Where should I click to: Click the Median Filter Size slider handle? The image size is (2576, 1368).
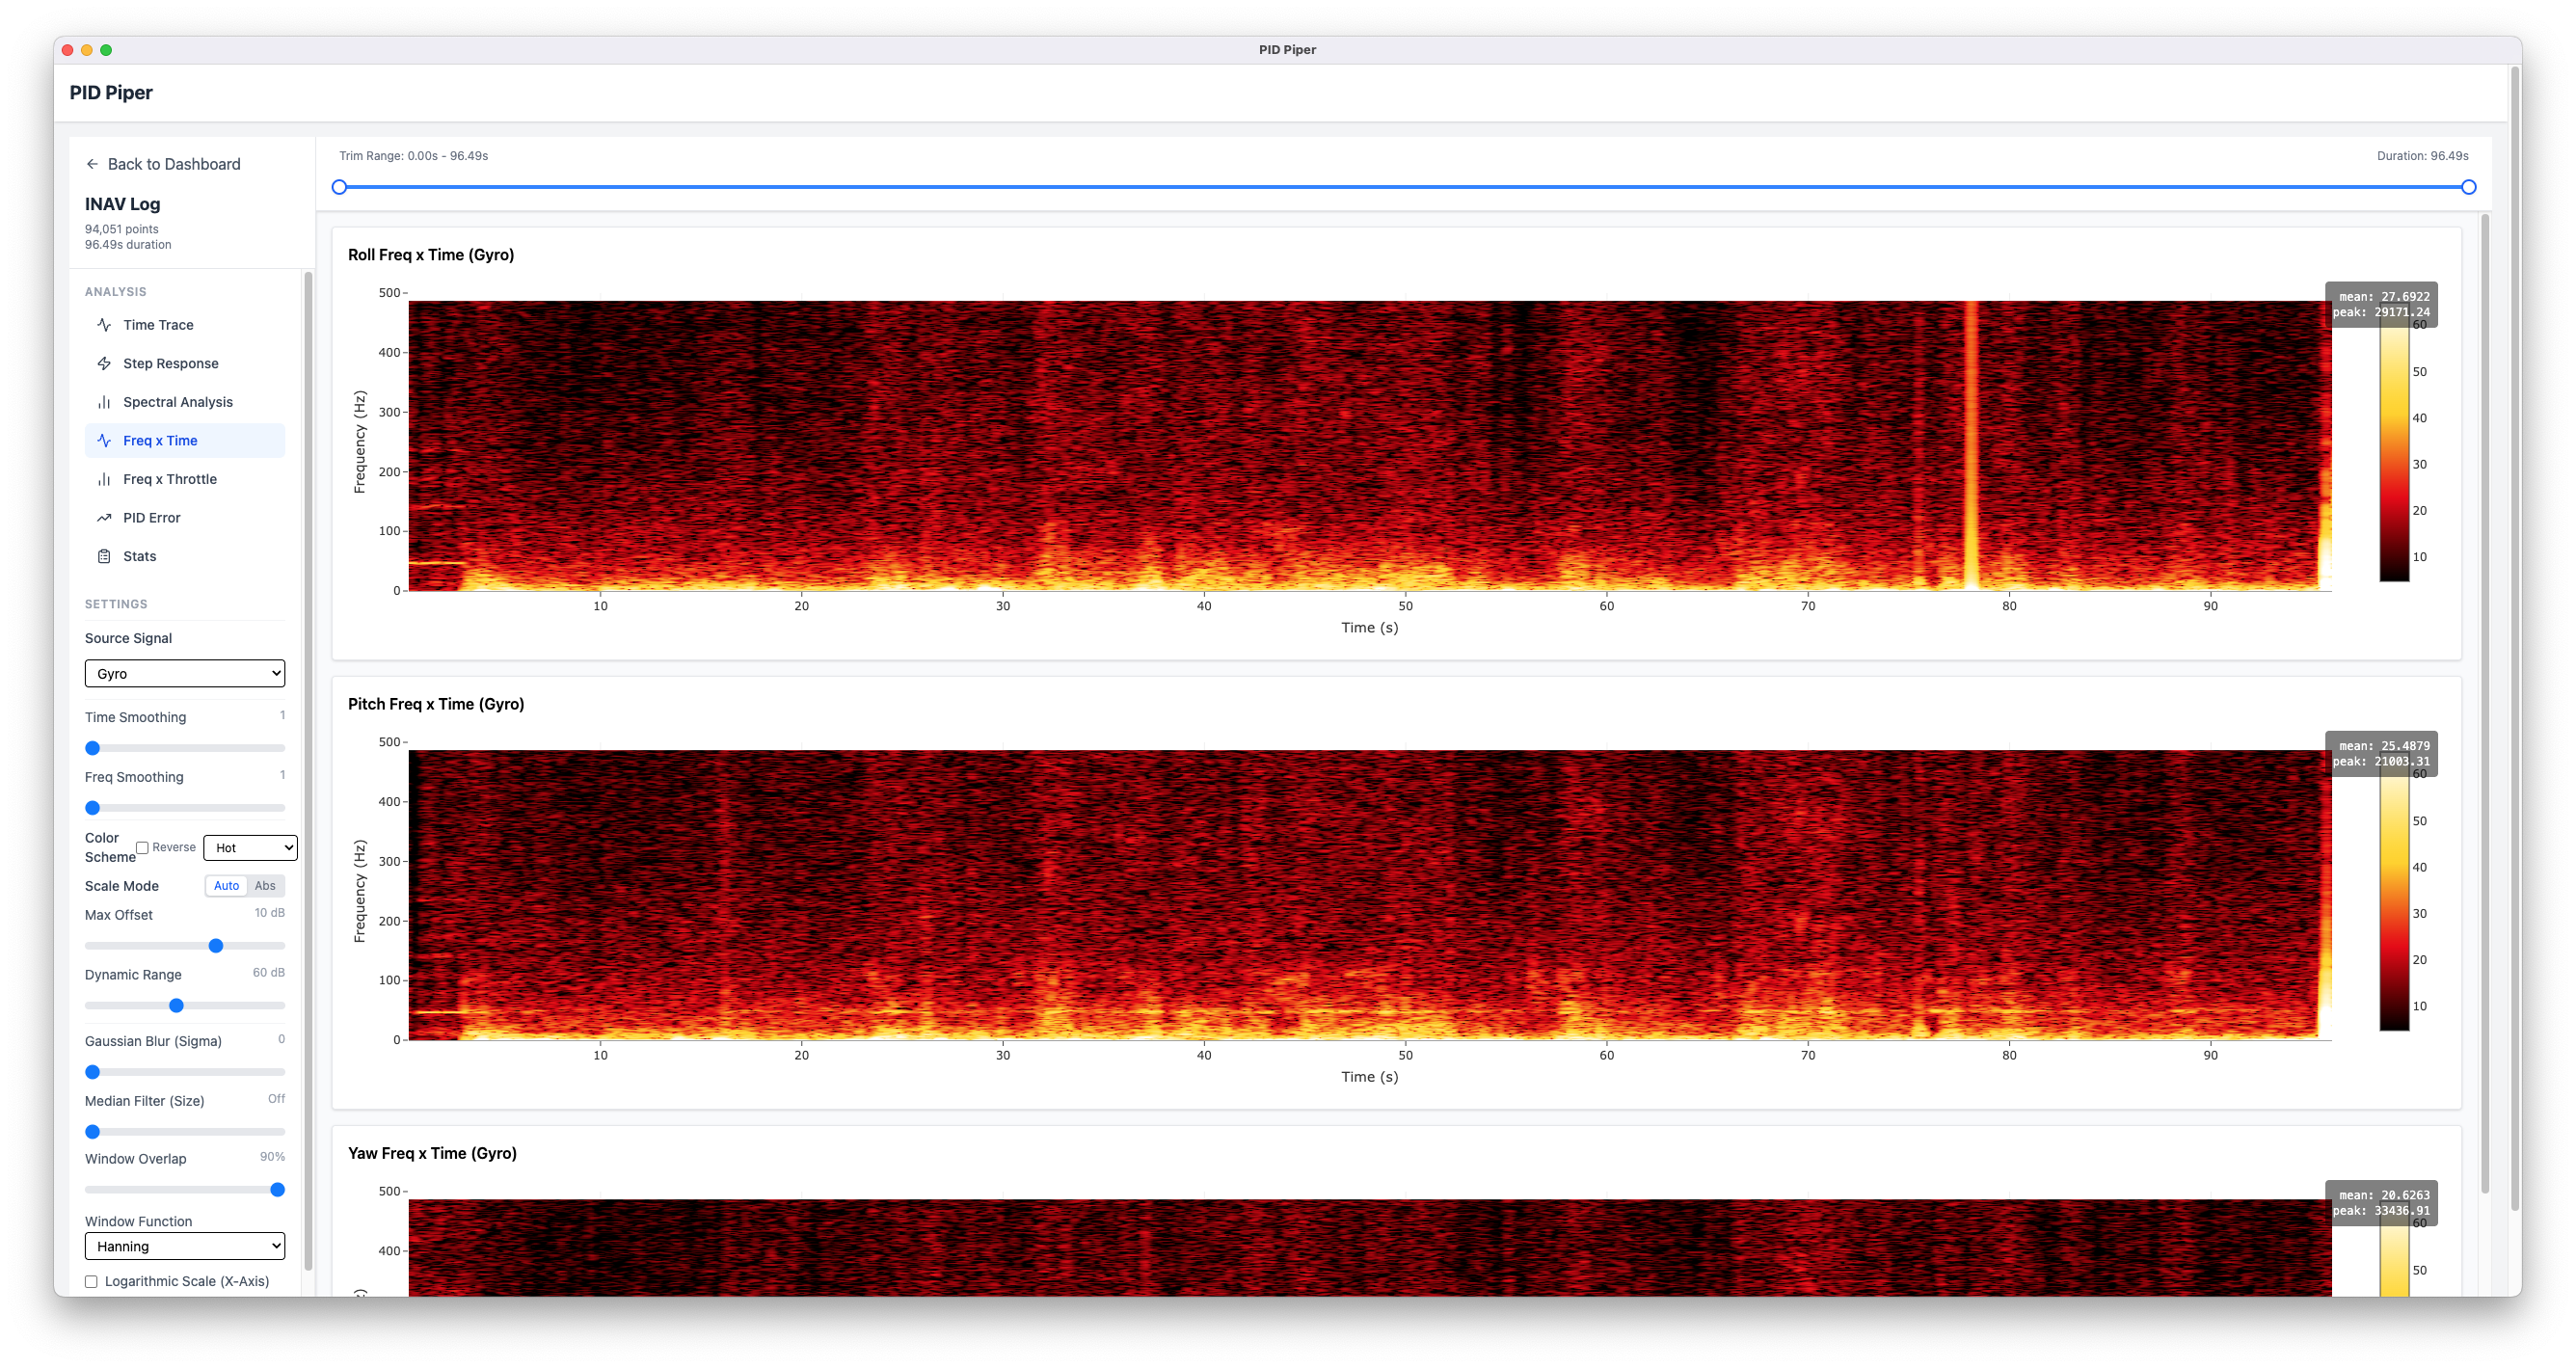(x=93, y=1132)
